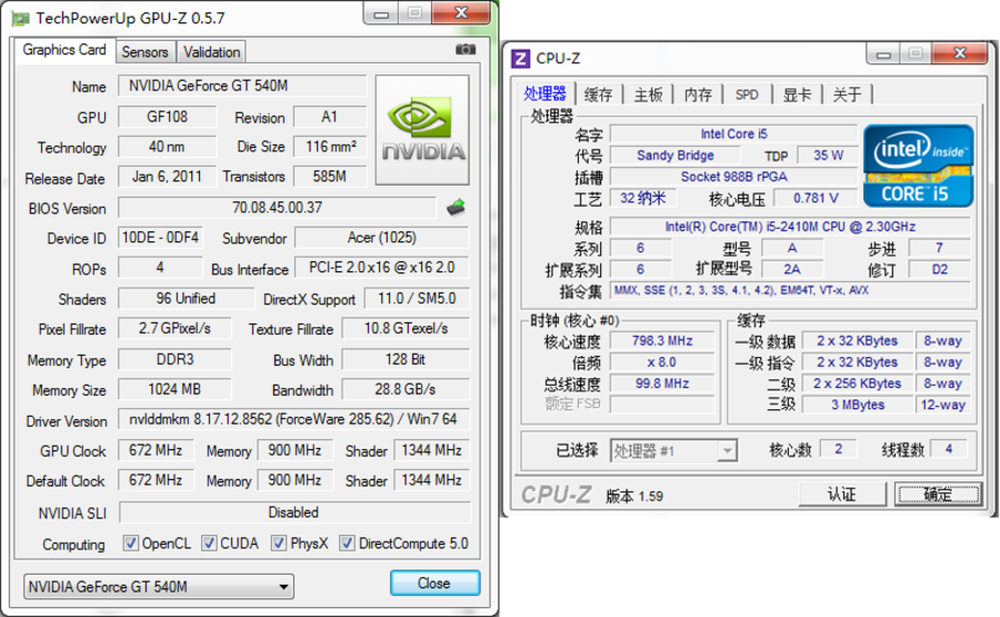Click the specification Intel(R) Core(TM) i5-2410M text
Image resolution: width=1000 pixels, height=617 pixels.
[790, 227]
